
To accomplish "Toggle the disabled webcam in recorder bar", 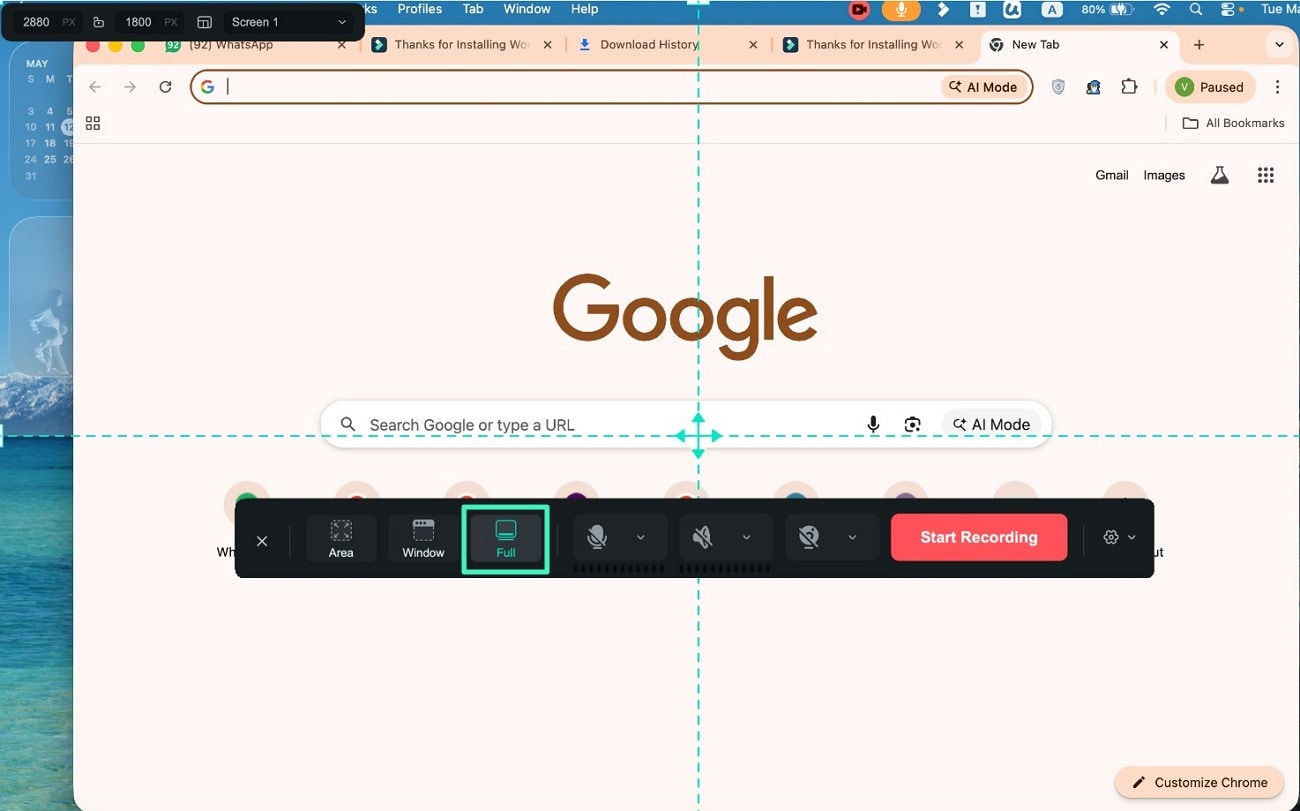I will pos(809,538).
